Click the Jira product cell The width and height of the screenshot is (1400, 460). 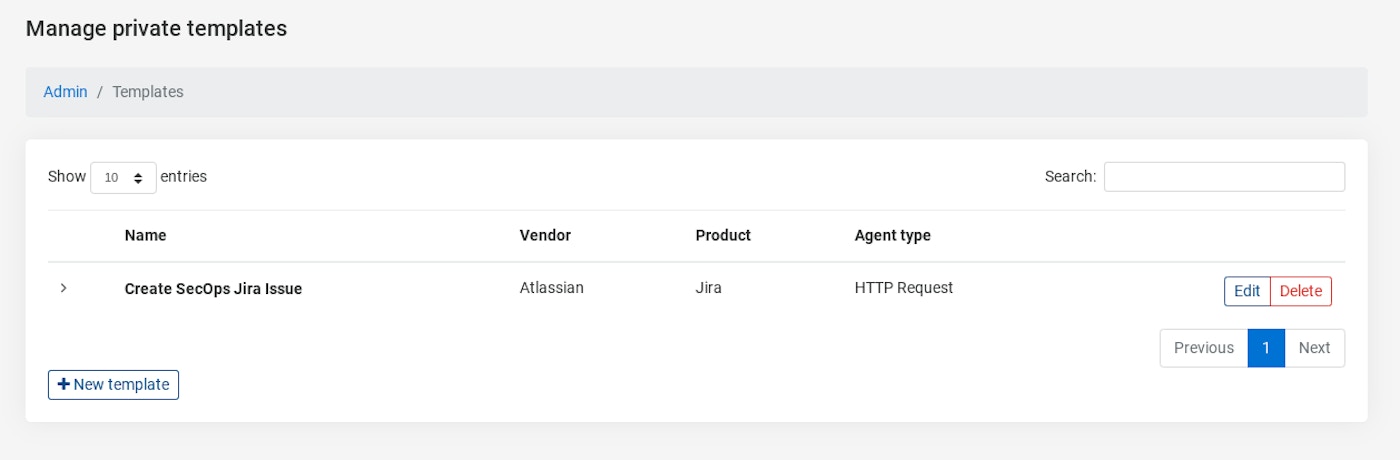pos(709,288)
